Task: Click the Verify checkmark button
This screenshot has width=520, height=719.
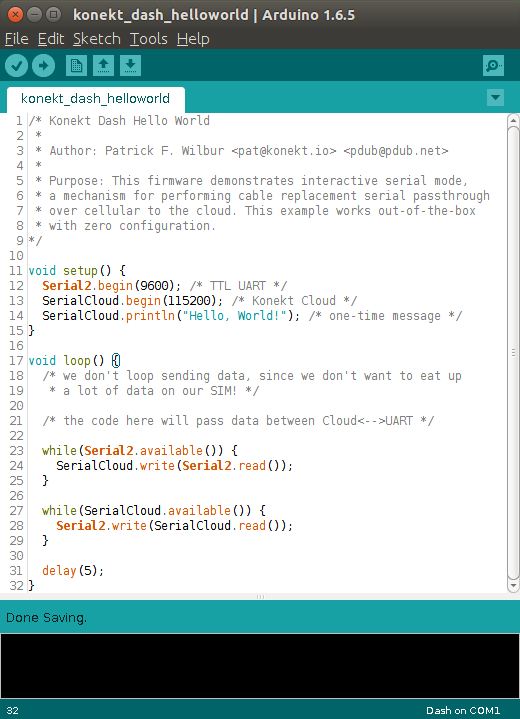Action: [x=17, y=66]
